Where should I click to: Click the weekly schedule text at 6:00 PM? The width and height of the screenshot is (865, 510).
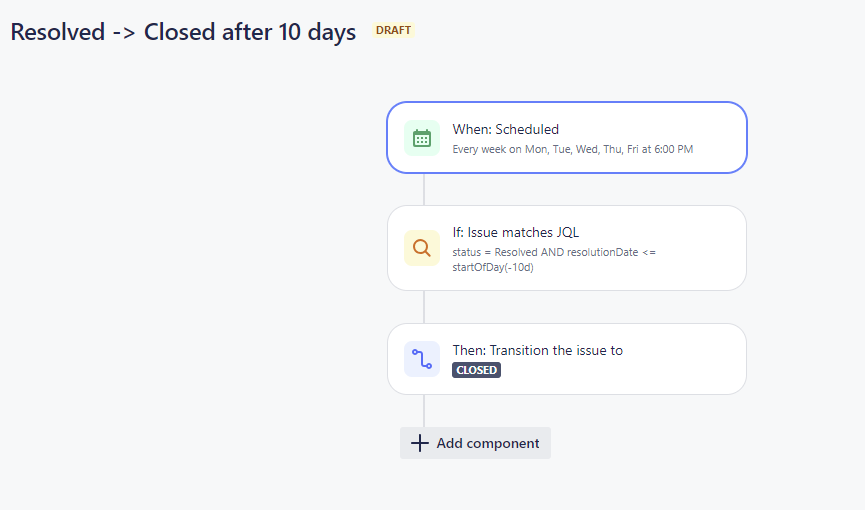(x=573, y=149)
